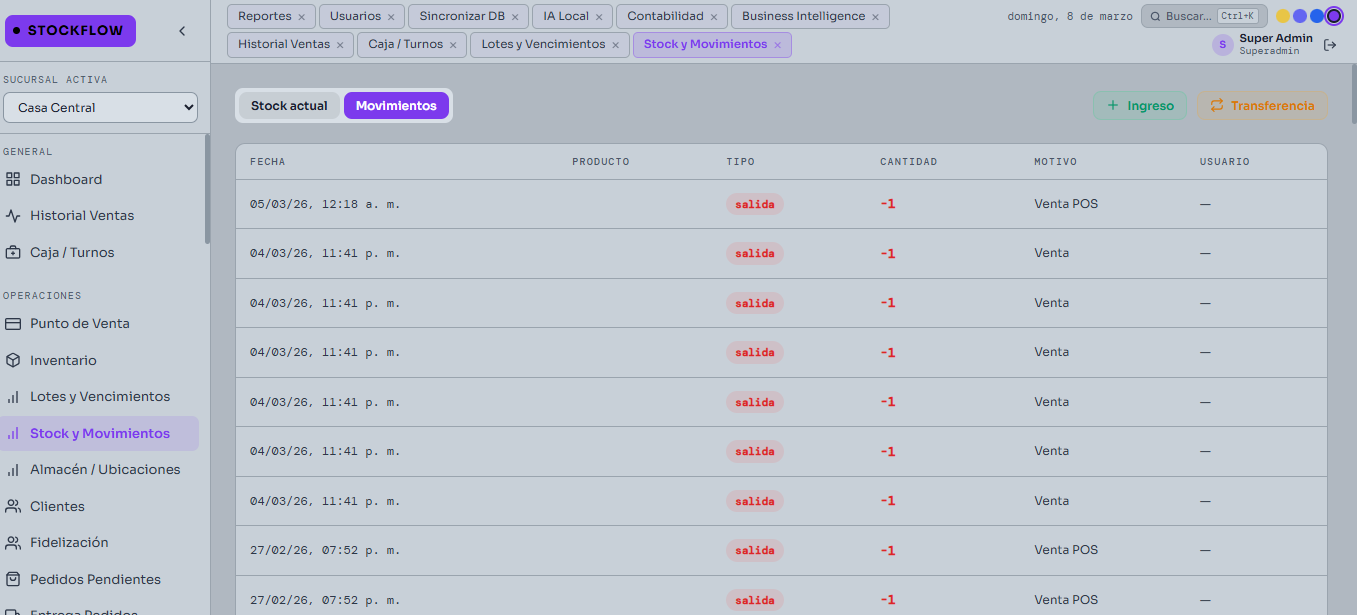1357x615 pixels.
Task: Open Historial Ventas in the sidebar
Action: point(81,216)
